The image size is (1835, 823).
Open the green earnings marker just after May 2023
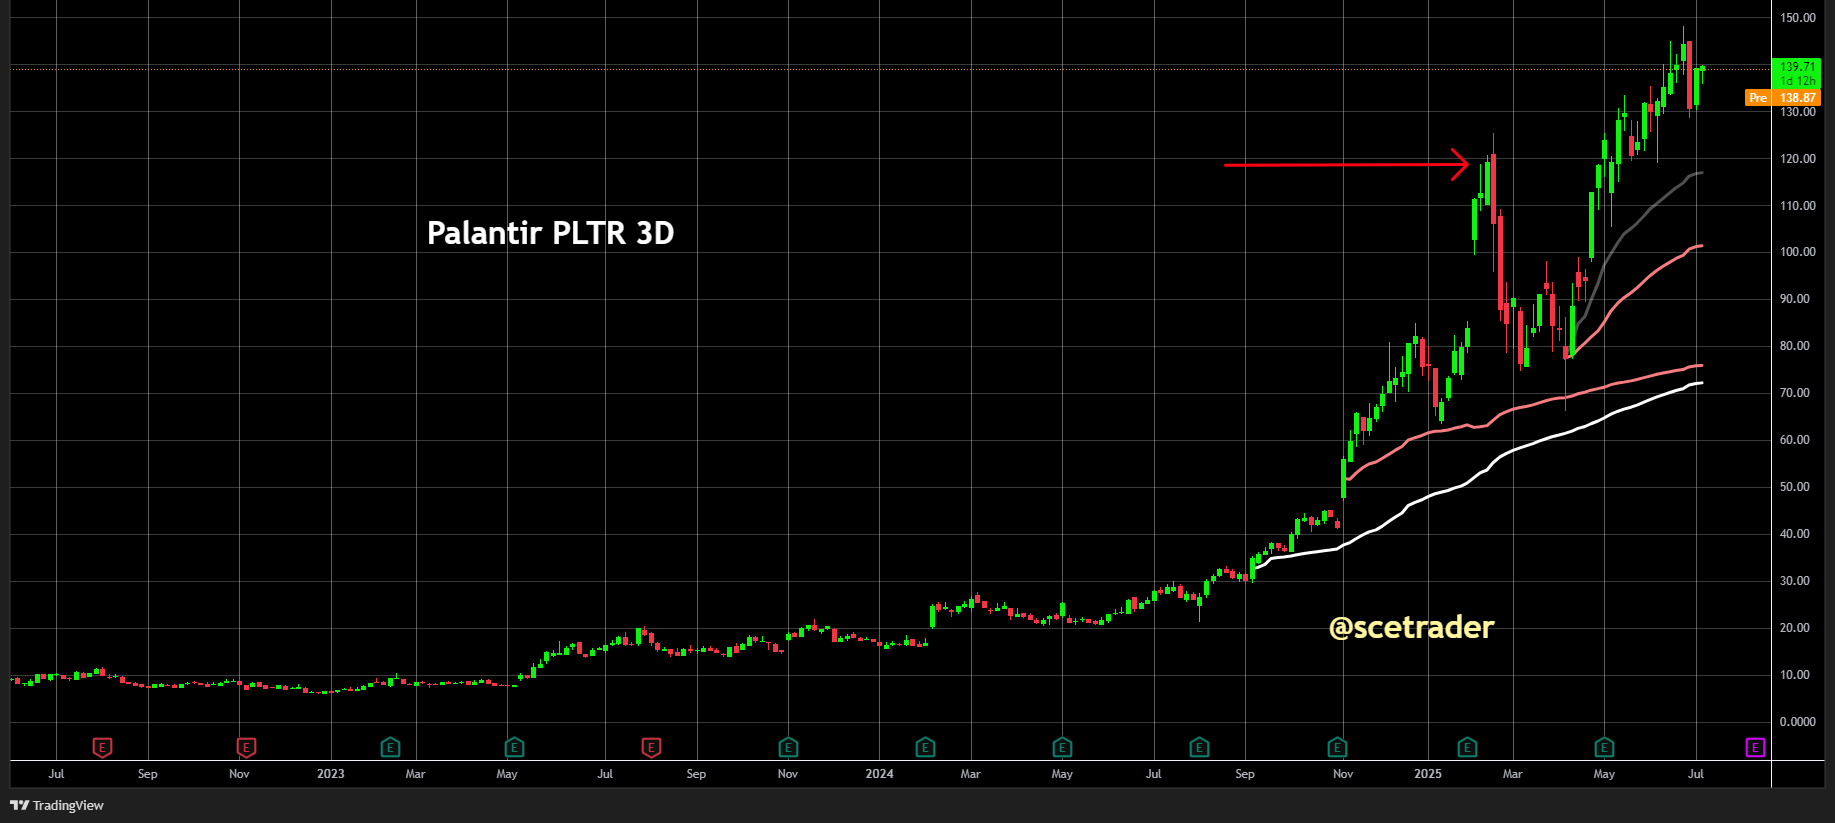tap(514, 747)
